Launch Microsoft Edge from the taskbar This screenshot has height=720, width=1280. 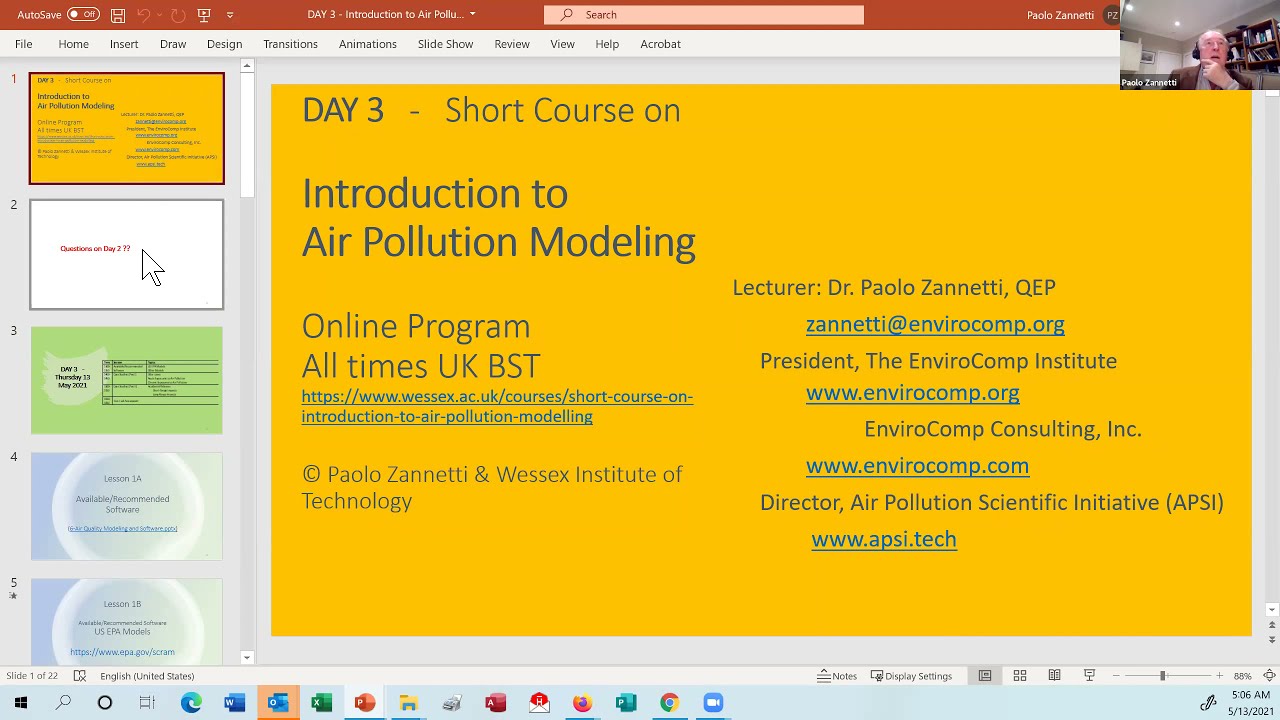point(191,703)
